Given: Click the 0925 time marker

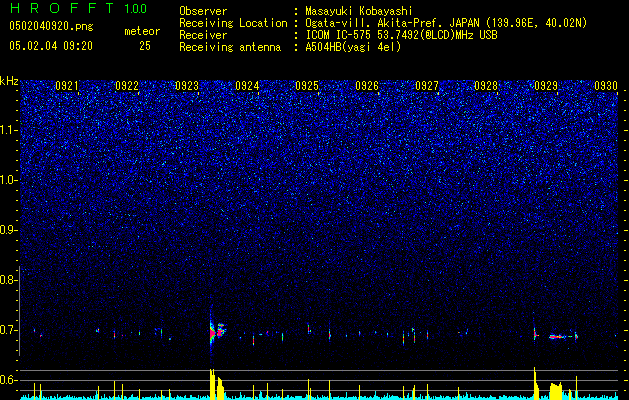Looking at the screenshot, I should 307,86.
